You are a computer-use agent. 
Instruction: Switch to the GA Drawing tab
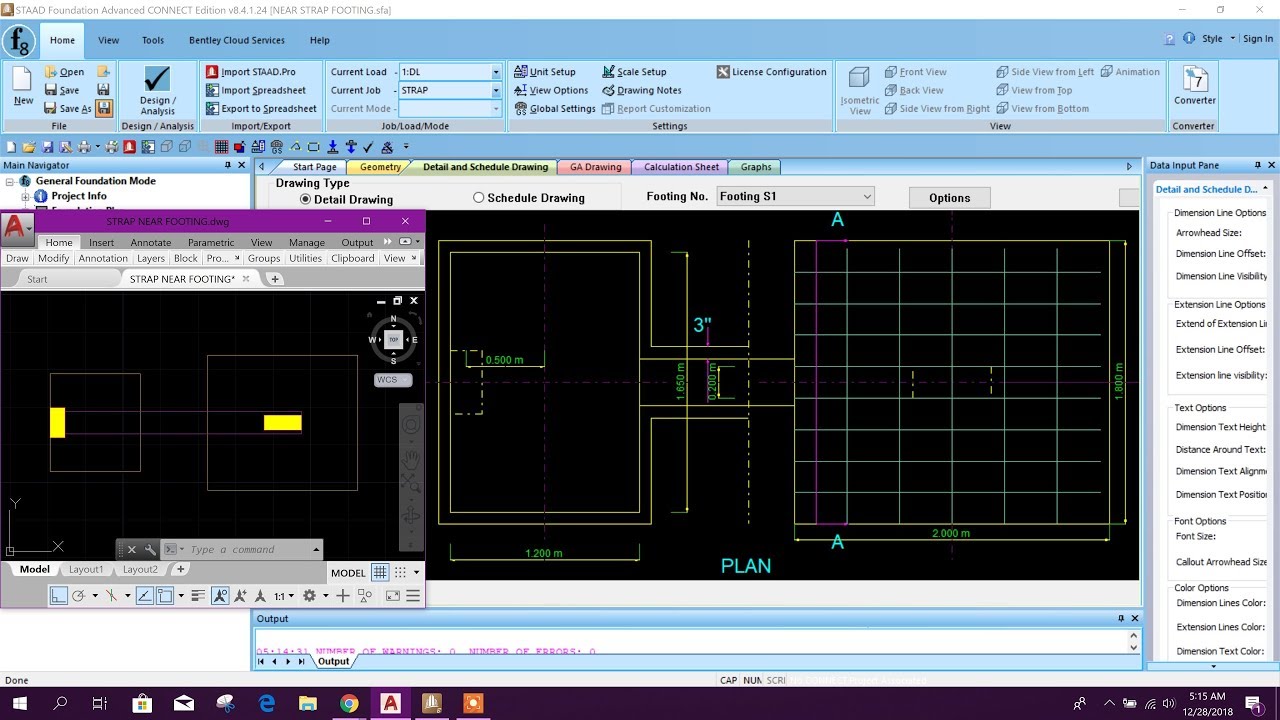[x=594, y=166]
